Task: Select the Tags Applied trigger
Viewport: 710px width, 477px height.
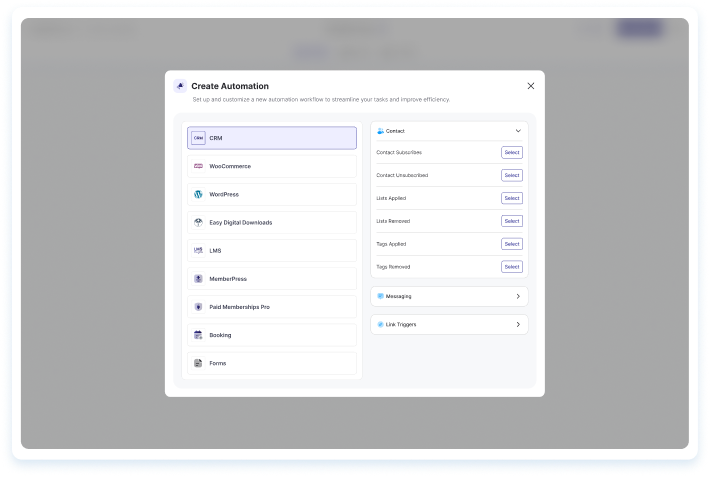Action: (x=512, y=244)
